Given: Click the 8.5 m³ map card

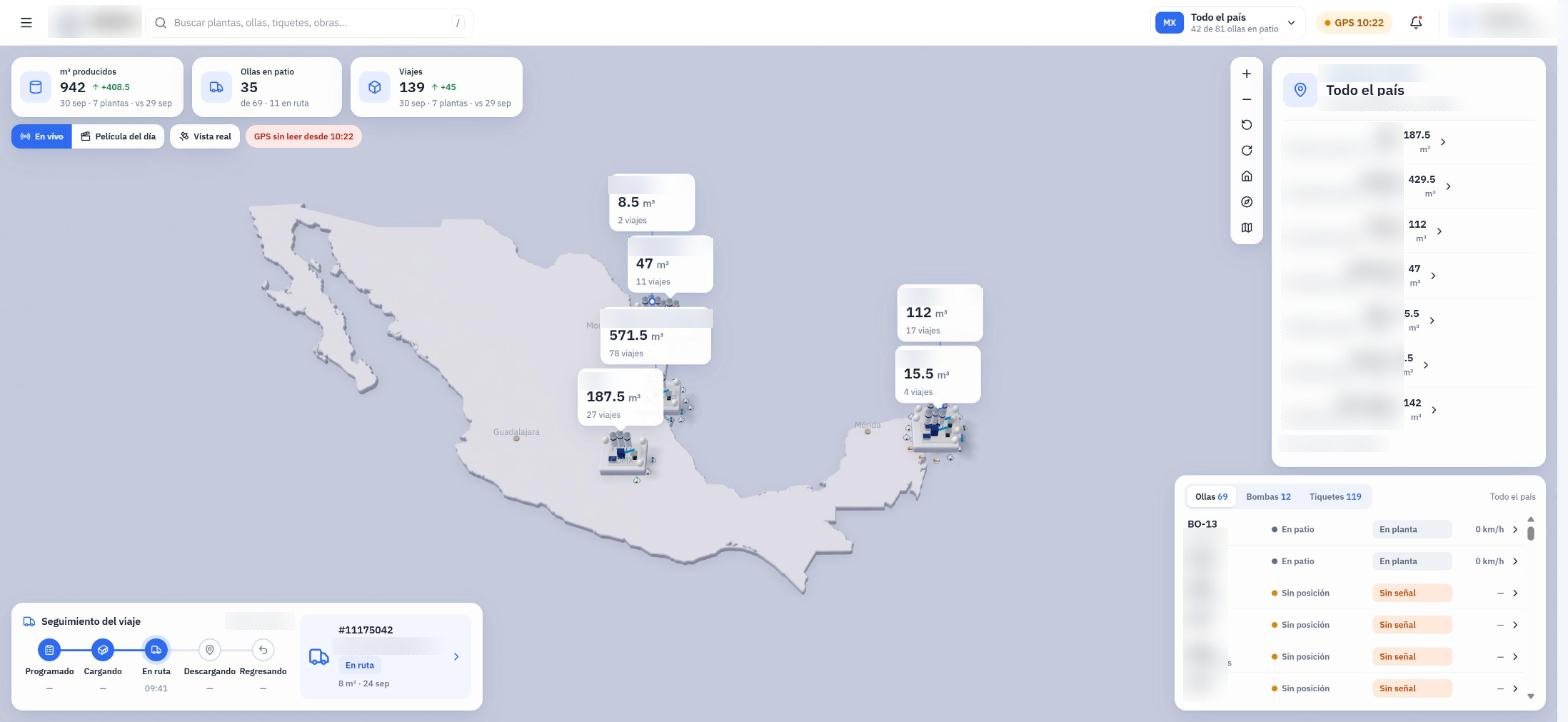Looking at the screenshot, I should coord(651,203).
